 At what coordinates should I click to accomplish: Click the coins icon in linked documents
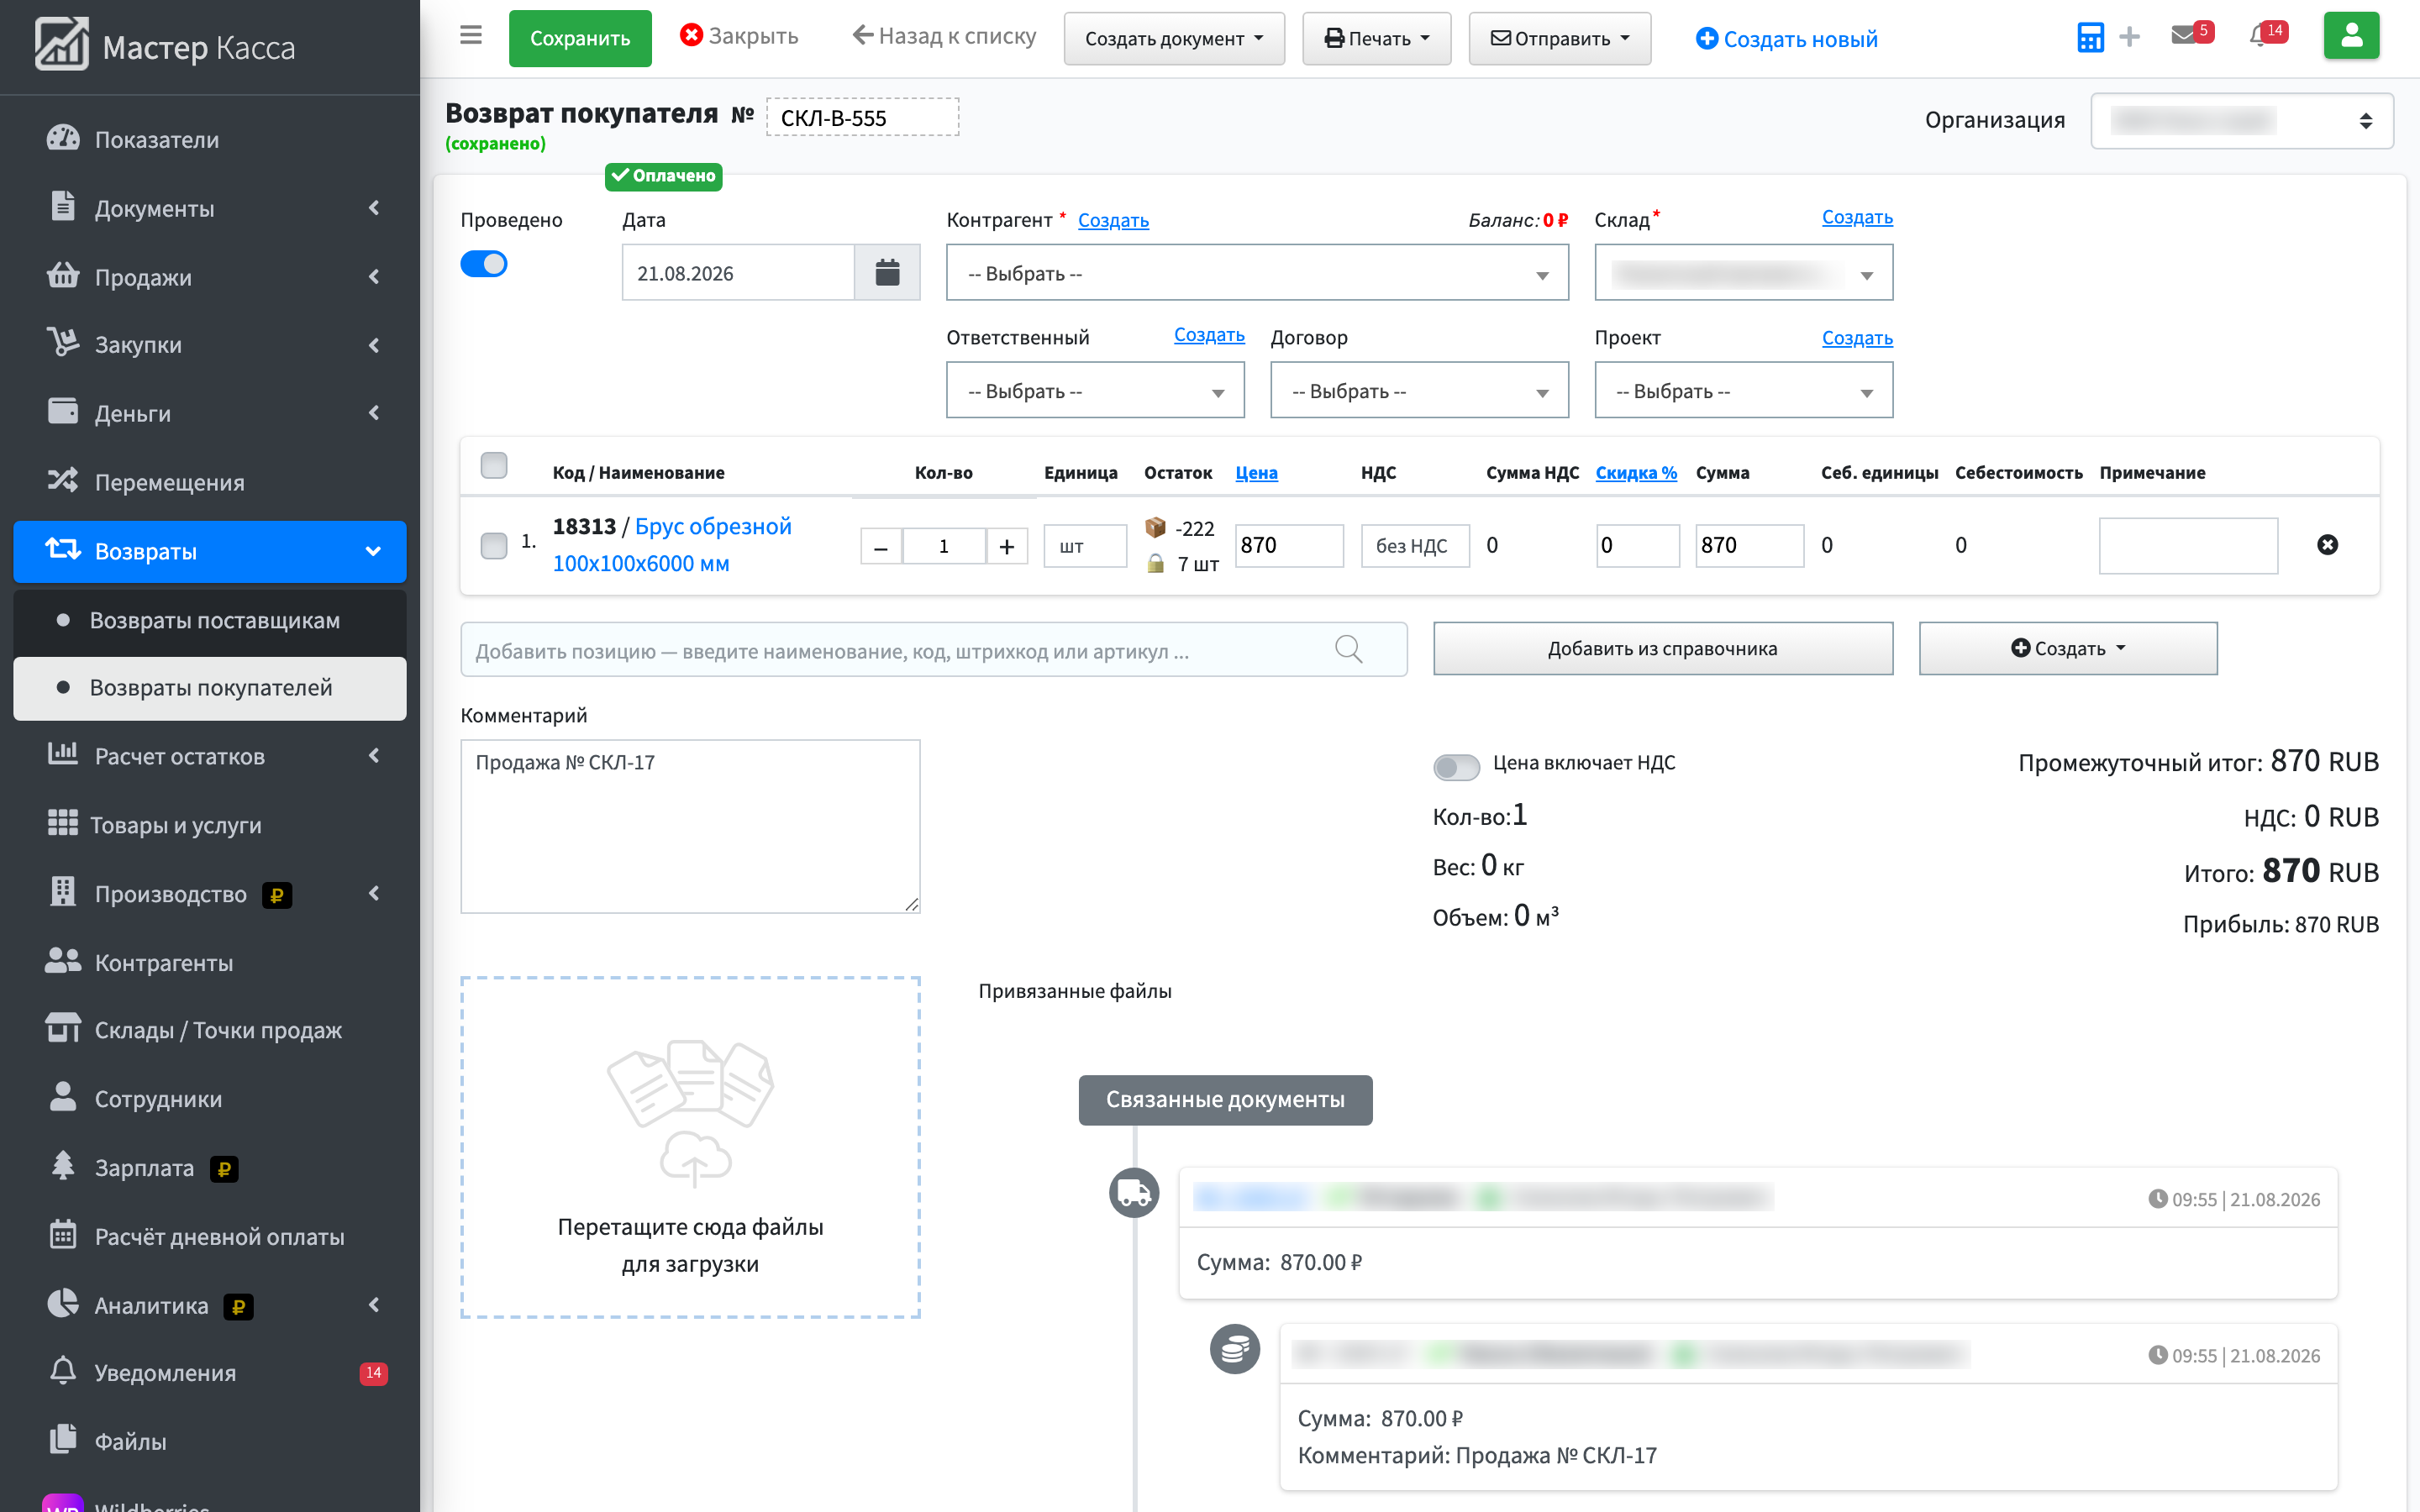pyautogui.click(x=1235, y=1349)
